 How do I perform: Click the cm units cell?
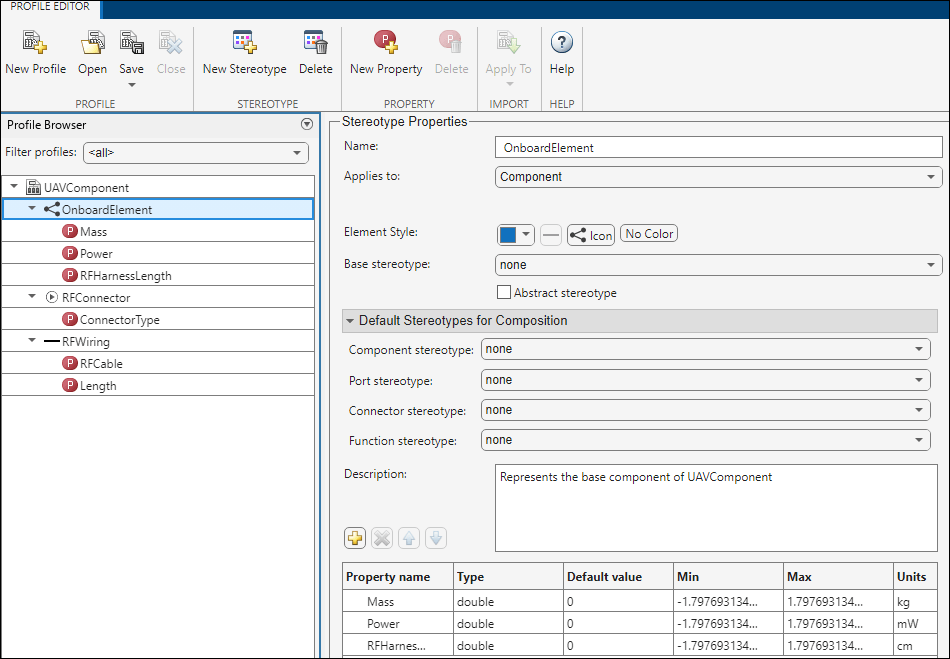[x=915, y=646]
